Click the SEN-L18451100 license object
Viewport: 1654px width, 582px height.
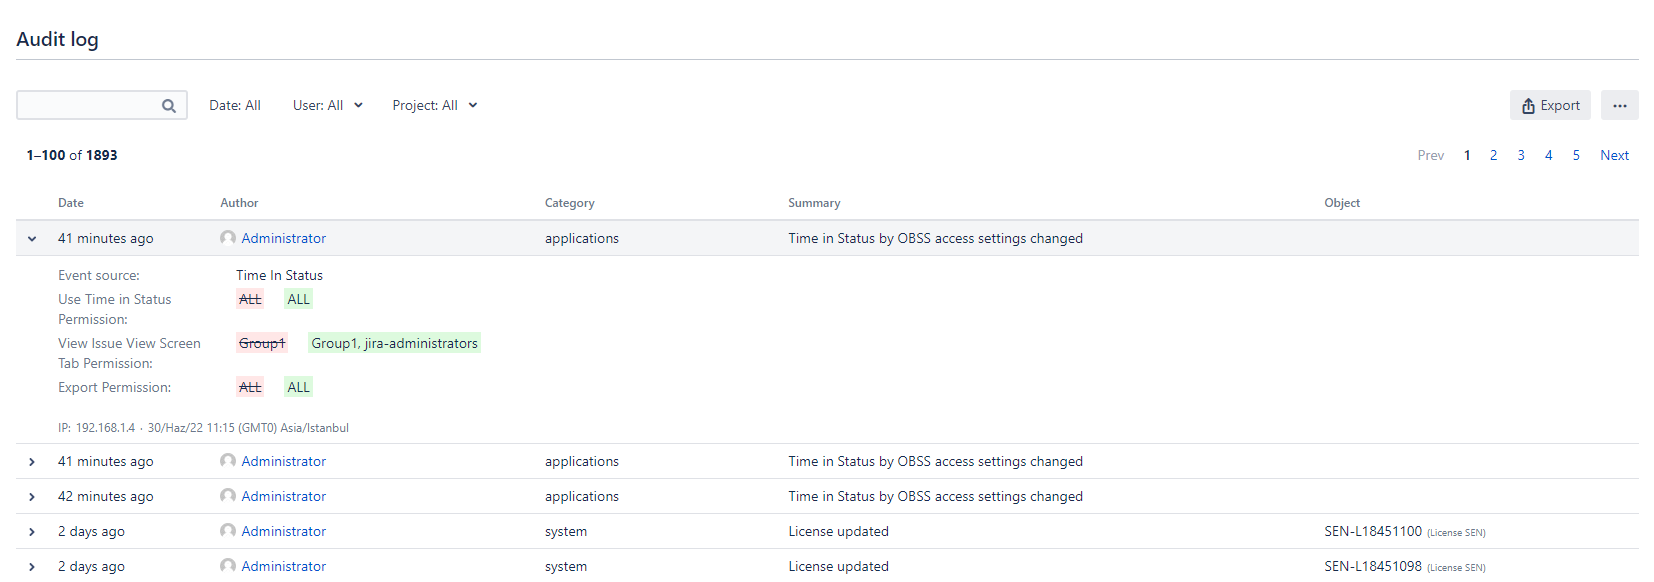(x=1372, y=531)
